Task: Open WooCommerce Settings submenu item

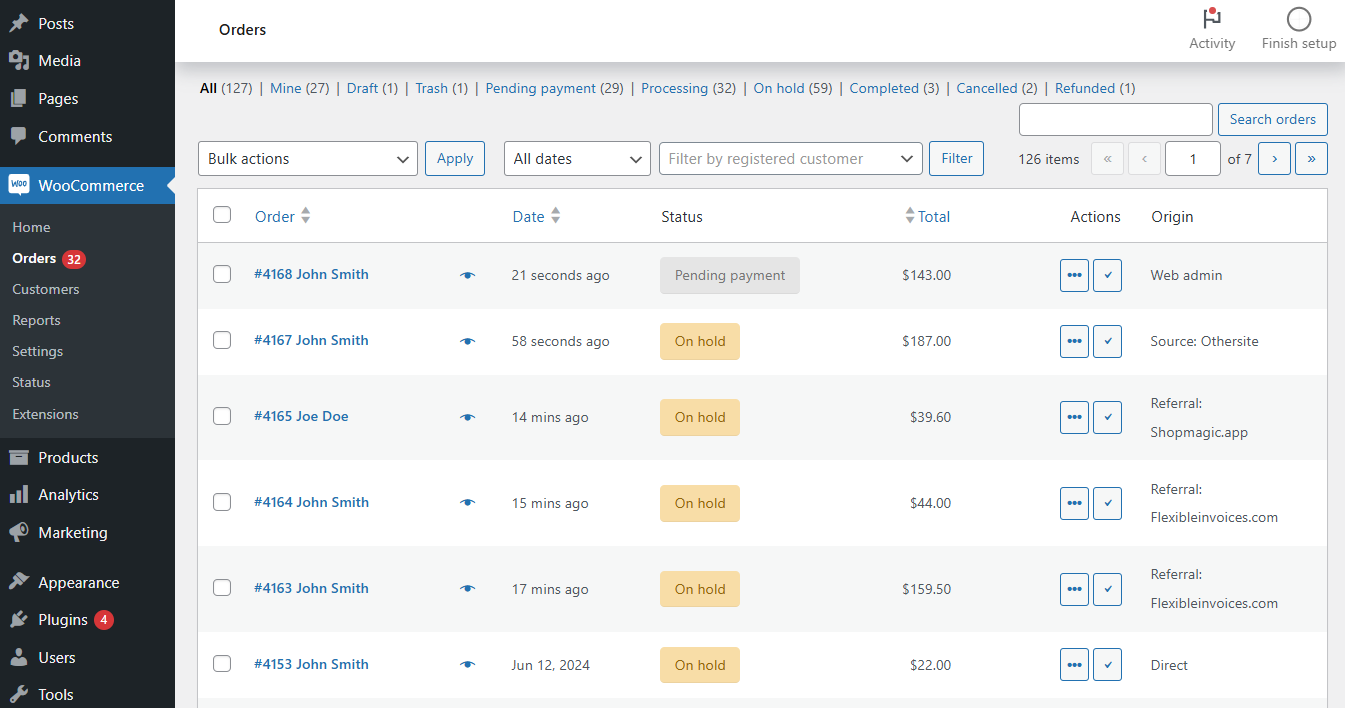Action: [x=37, y=351]
